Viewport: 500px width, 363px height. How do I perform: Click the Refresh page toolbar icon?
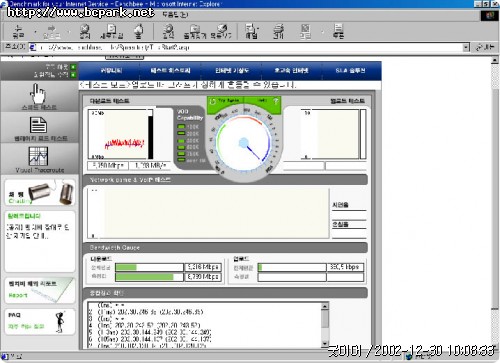click(x=112, y=31)
